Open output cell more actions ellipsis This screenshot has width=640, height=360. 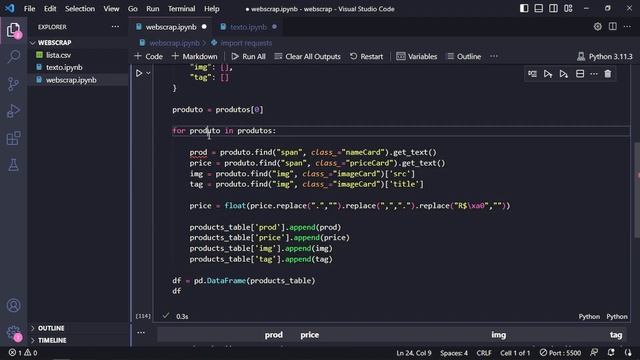141,333
